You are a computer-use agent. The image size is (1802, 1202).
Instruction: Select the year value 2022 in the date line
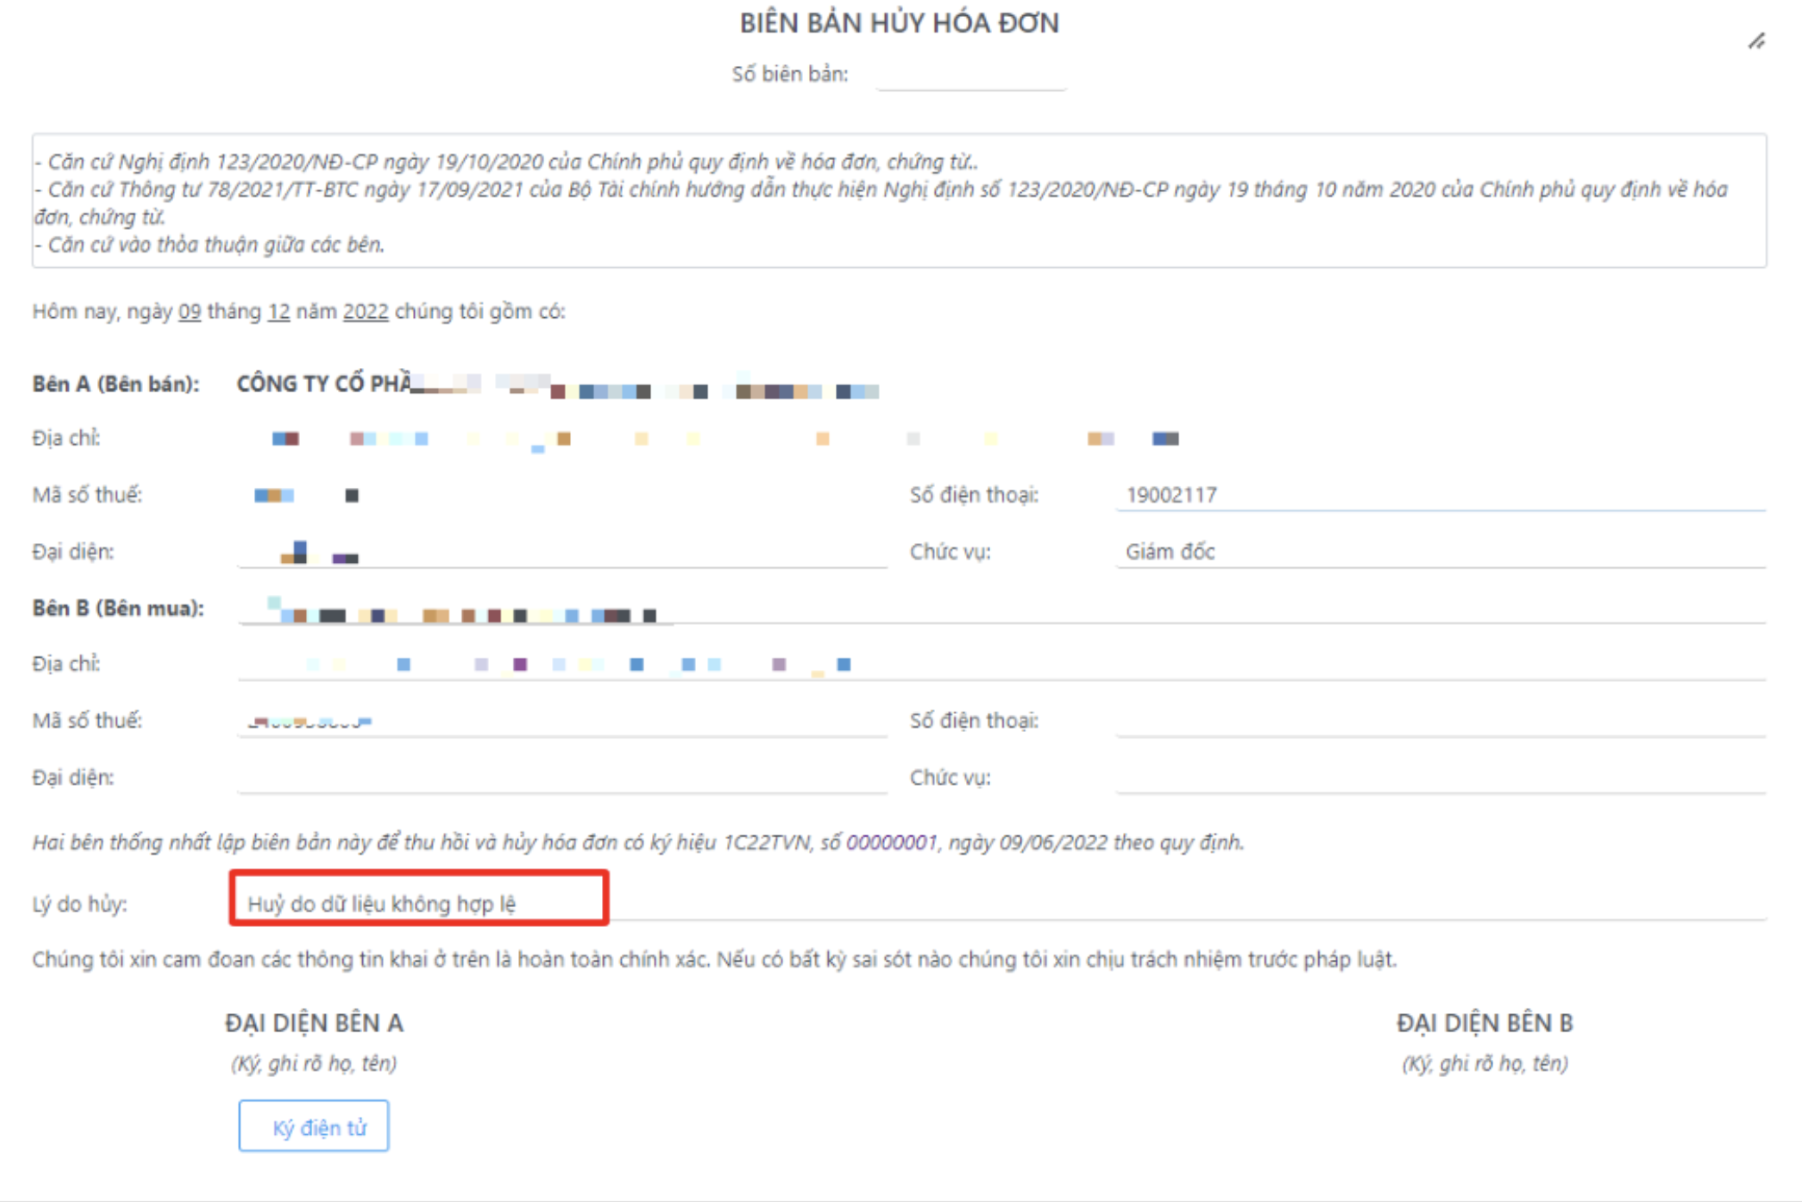(365, 312)
